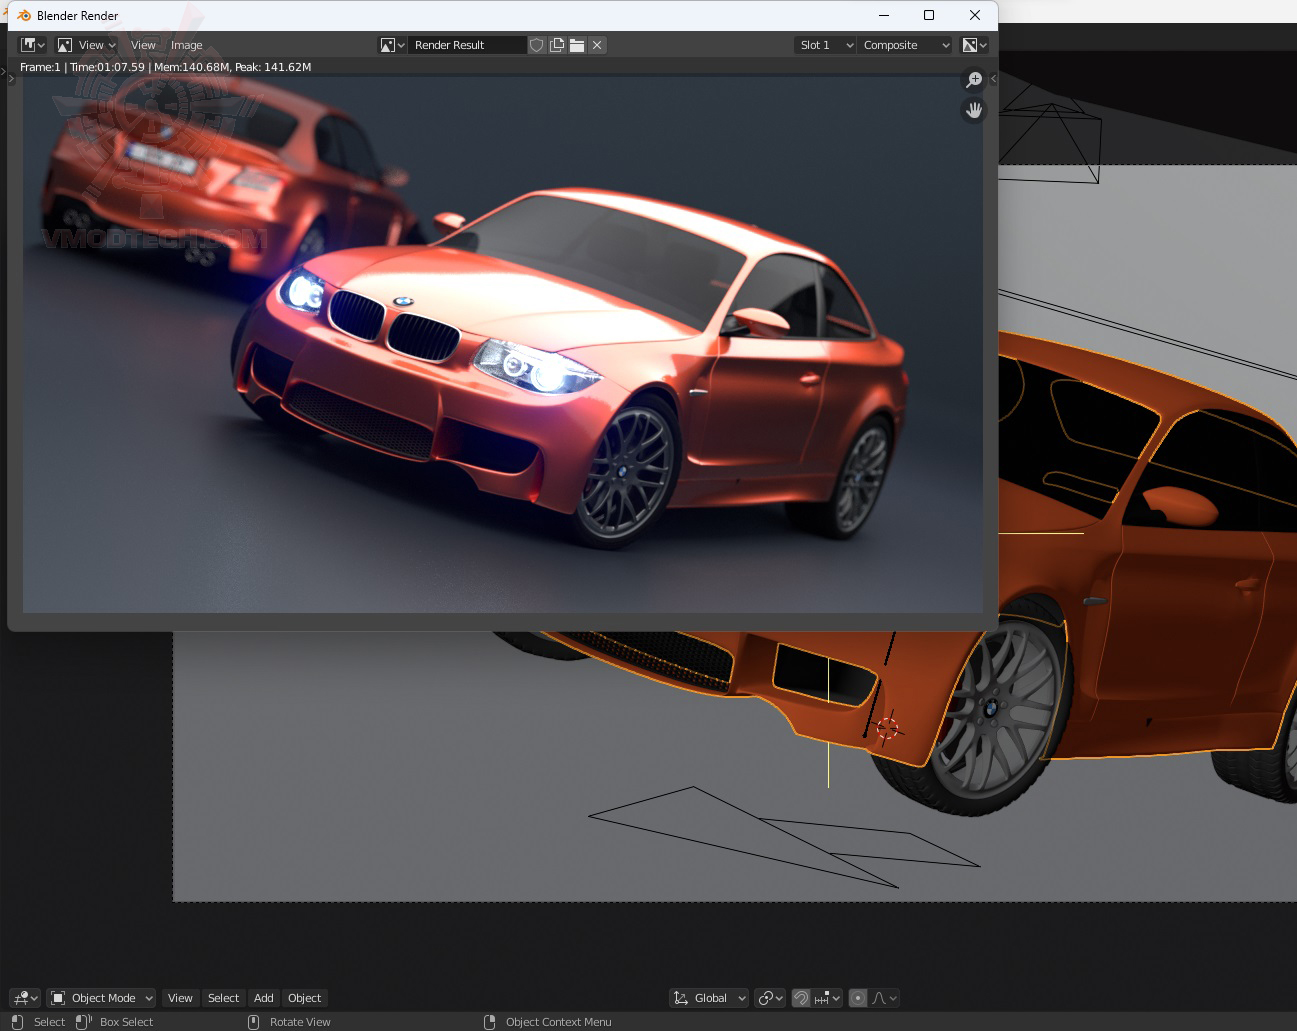Click the red 3D cursor in the viewport
Viewport: 1297px width, 1031px height.
point(887,727)
